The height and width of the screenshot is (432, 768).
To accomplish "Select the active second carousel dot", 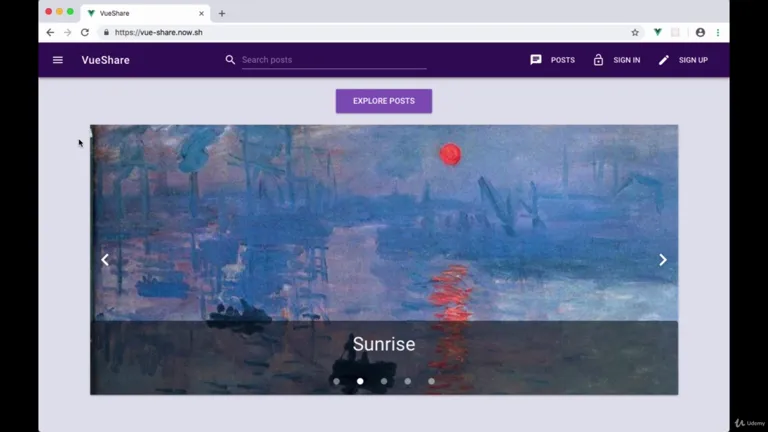I will [x=360, y=381].
